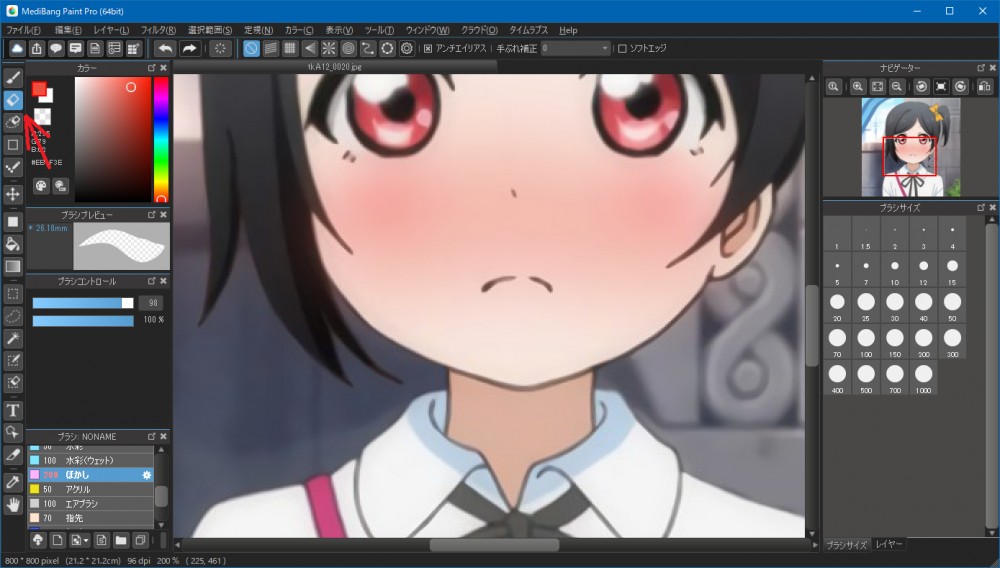The width and height of the screenshot is (1000, 568).
Task: Open the cloud save icon
Action: [x=17, y=48]
